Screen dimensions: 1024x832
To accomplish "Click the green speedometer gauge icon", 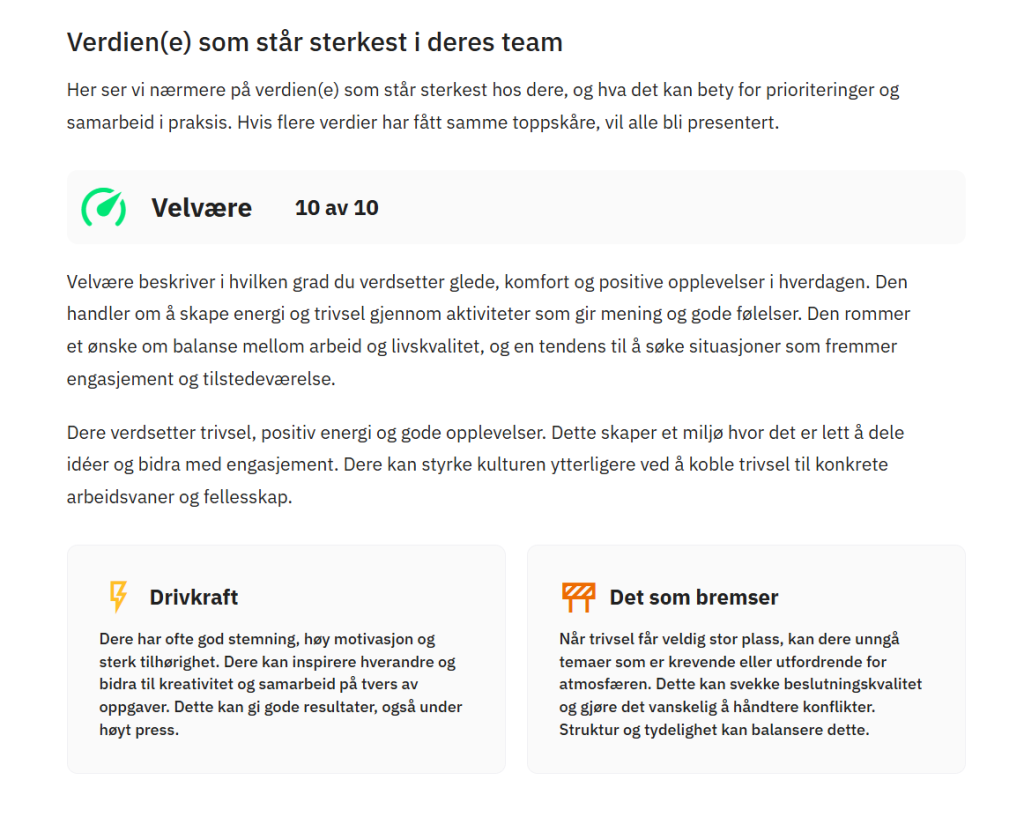I will 103,208.
